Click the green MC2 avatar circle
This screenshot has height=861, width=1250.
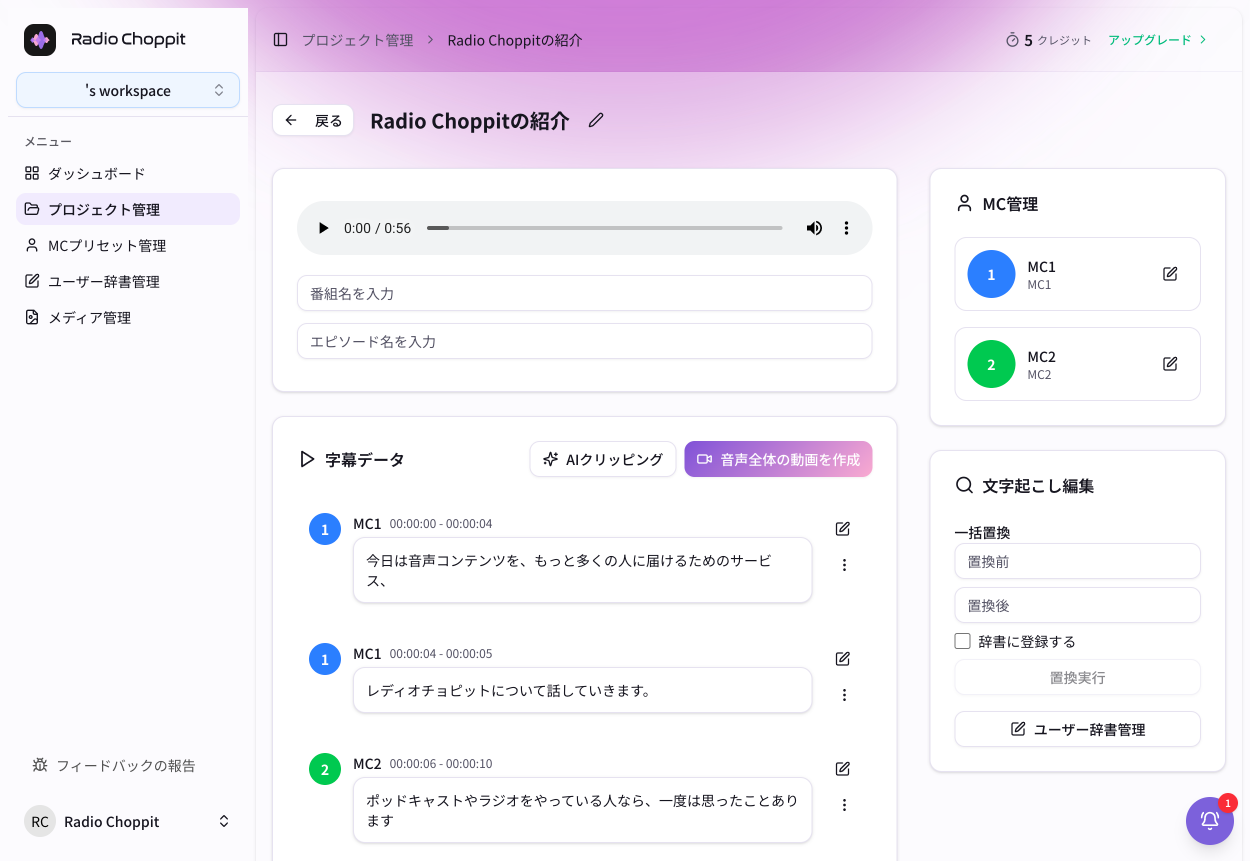point(991,364)
